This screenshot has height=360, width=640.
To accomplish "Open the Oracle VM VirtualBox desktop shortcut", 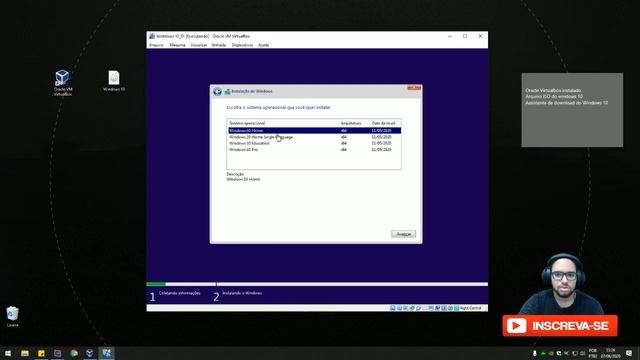I will pos(62,83).
